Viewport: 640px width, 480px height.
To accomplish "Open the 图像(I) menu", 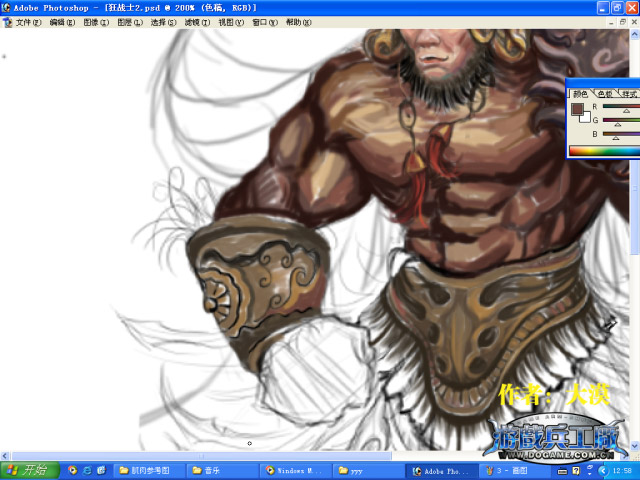I will tap(96, 22).
